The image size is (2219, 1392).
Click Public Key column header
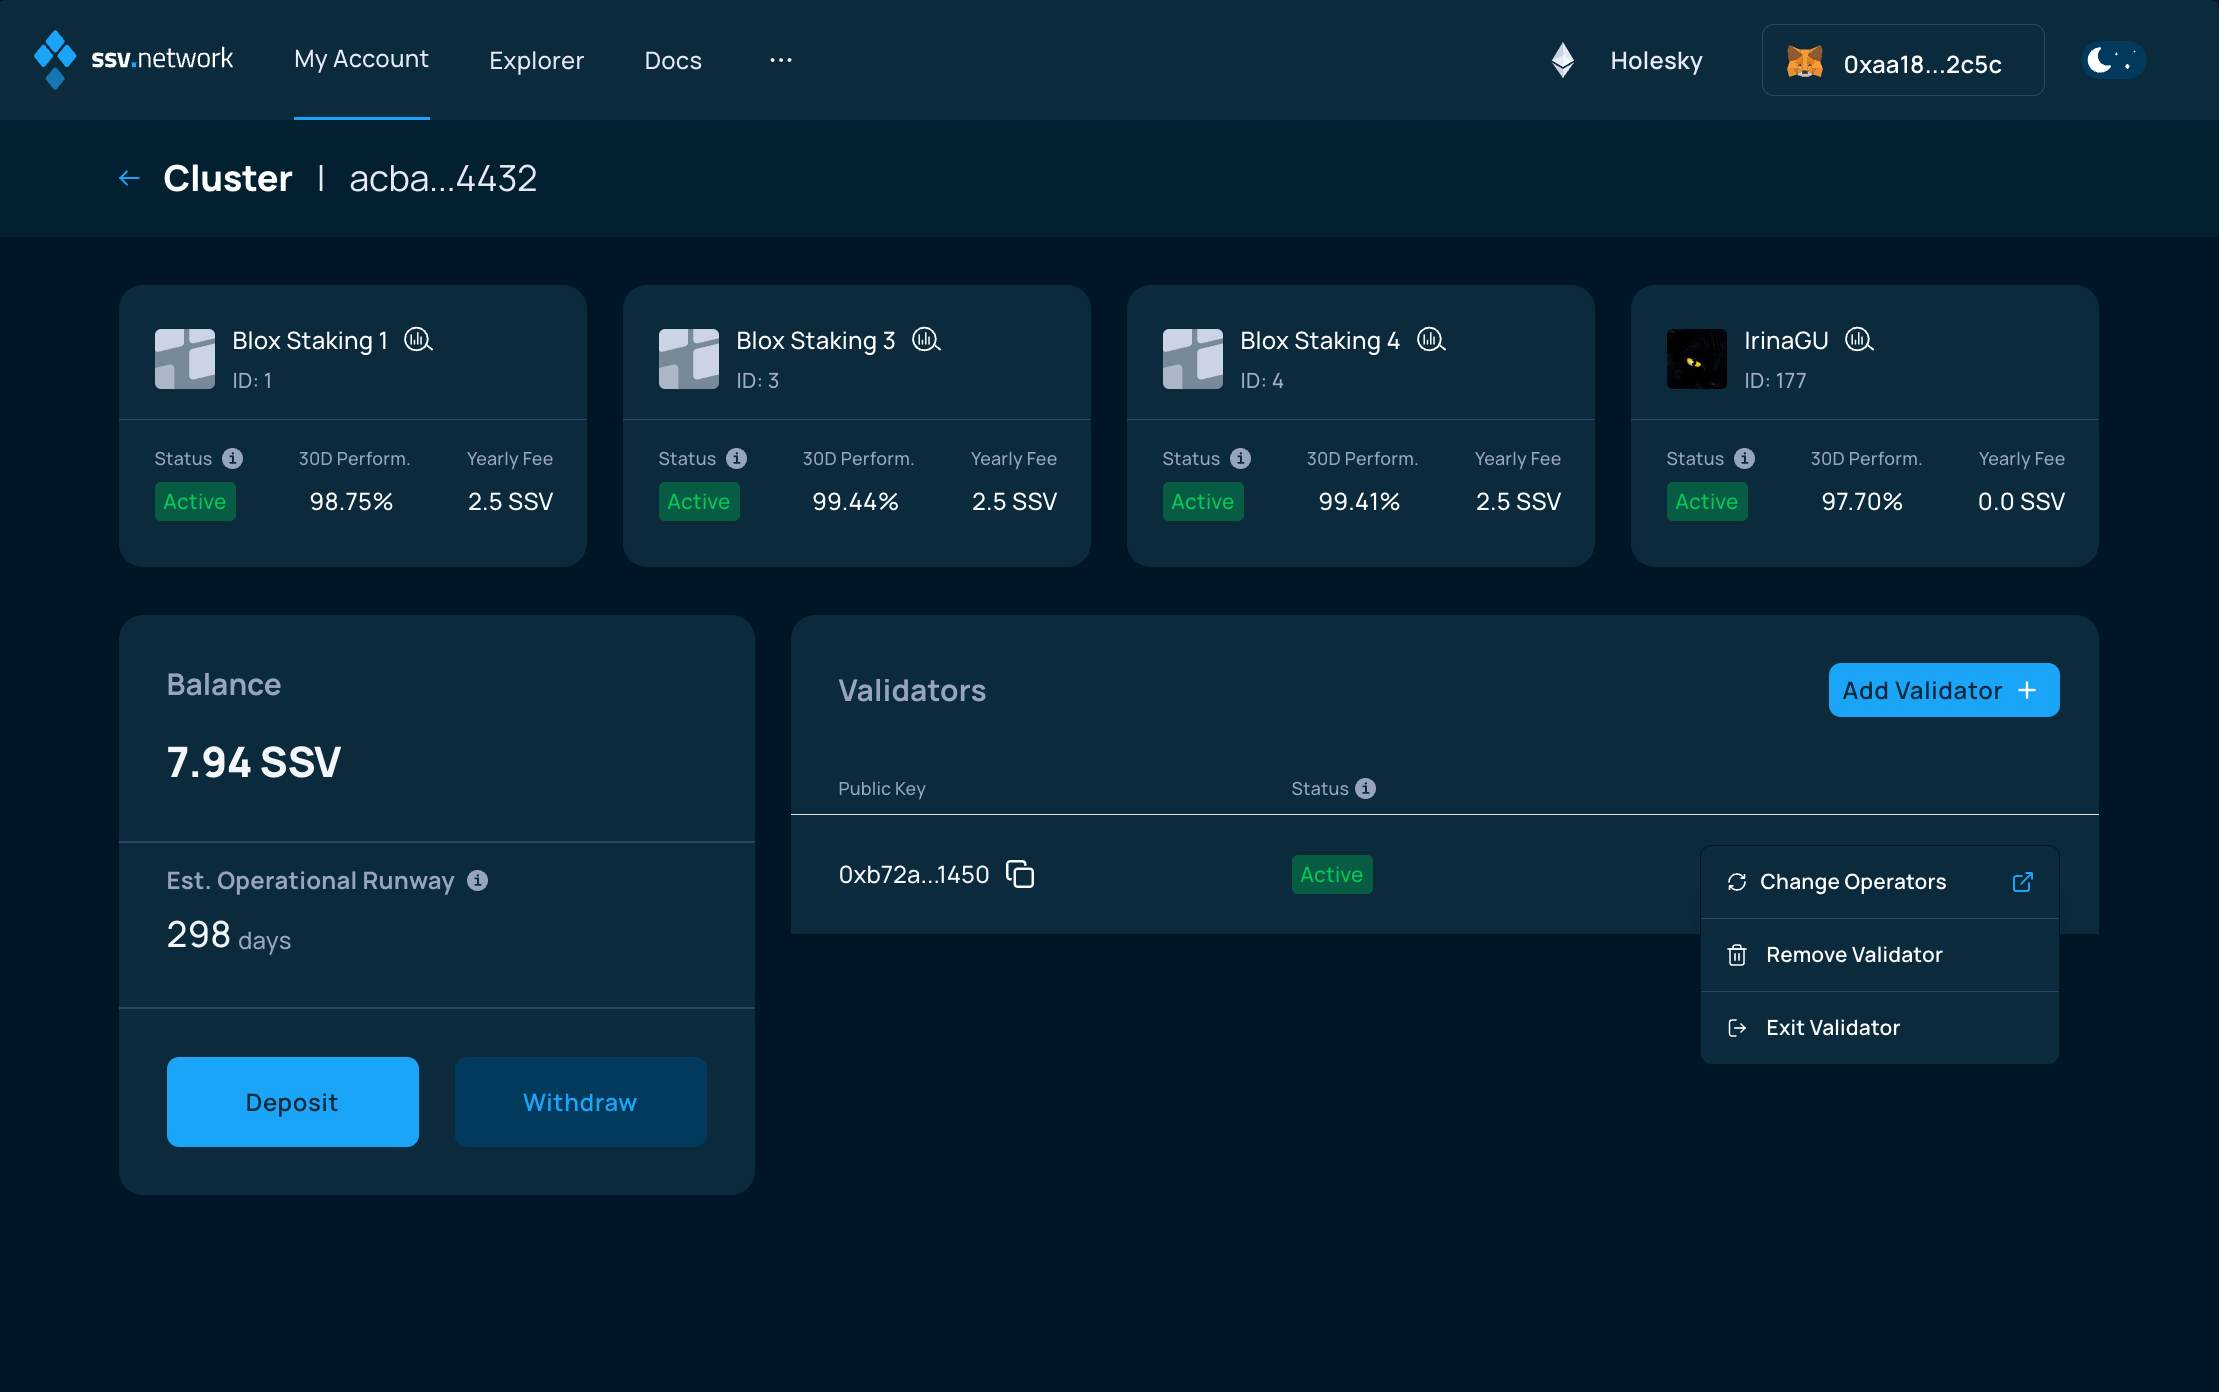882,788
